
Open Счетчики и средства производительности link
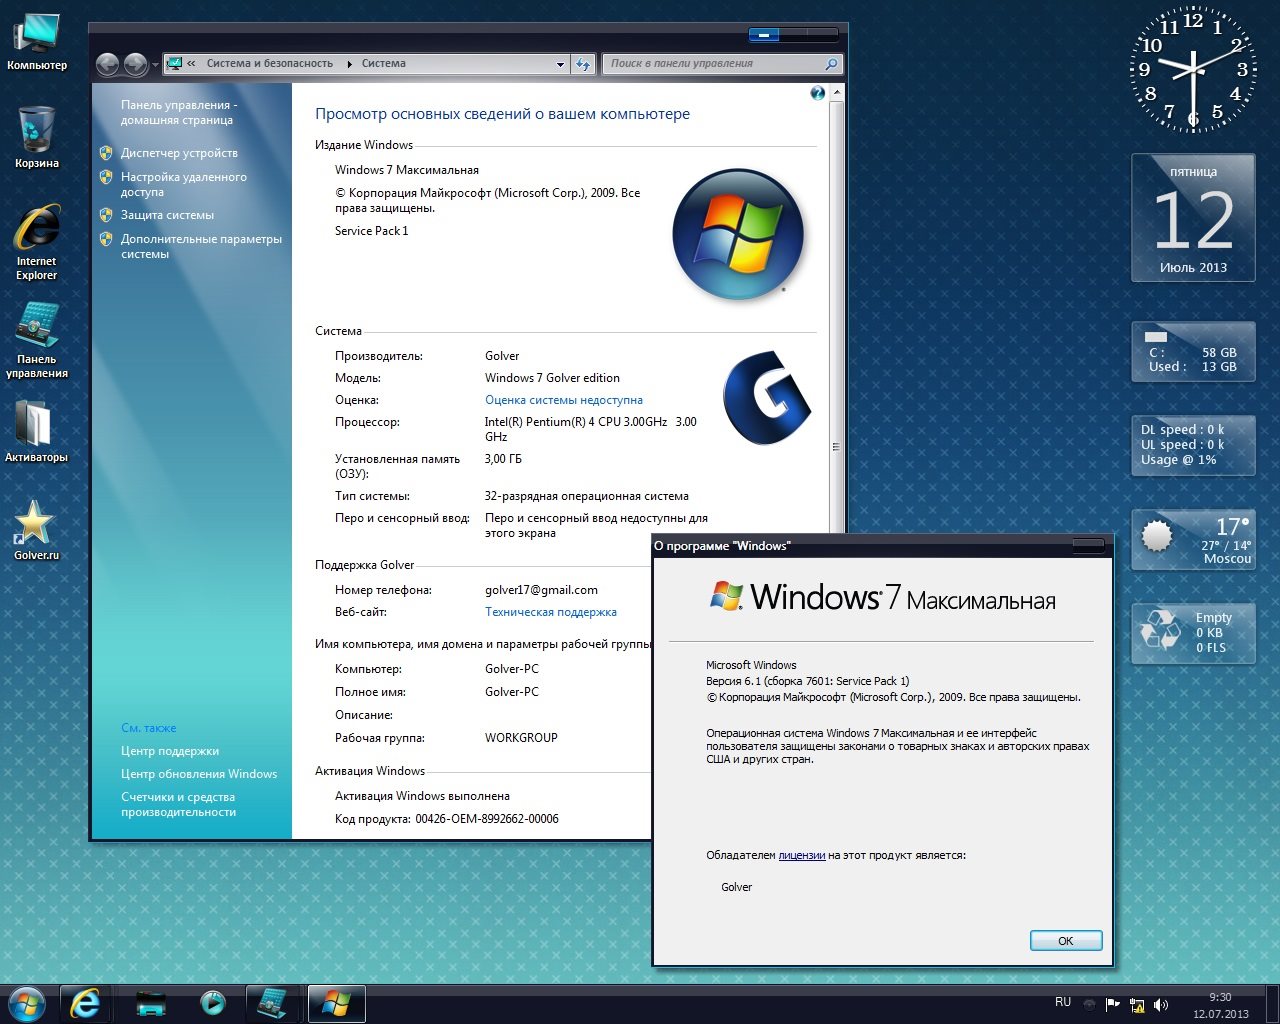pos(178,804)
